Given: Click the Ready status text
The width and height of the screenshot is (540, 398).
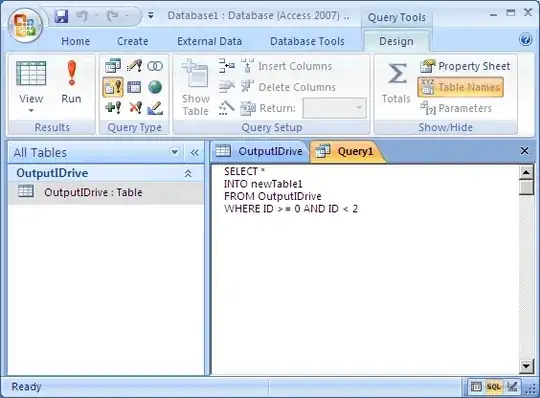Looking at the screenshot, I should pos(26,387).
